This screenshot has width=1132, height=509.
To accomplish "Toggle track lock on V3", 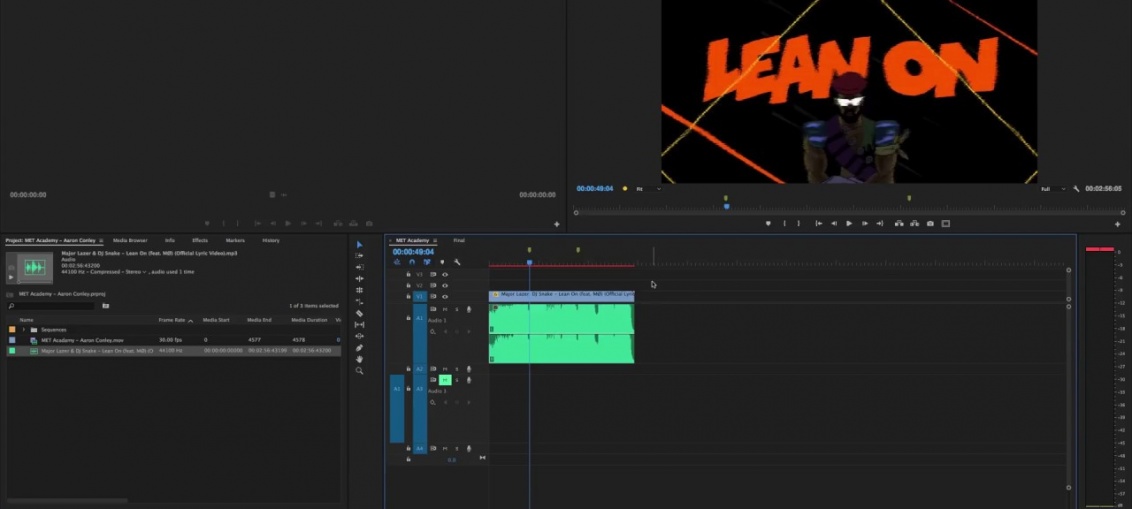I will click(x=408, y=274).
